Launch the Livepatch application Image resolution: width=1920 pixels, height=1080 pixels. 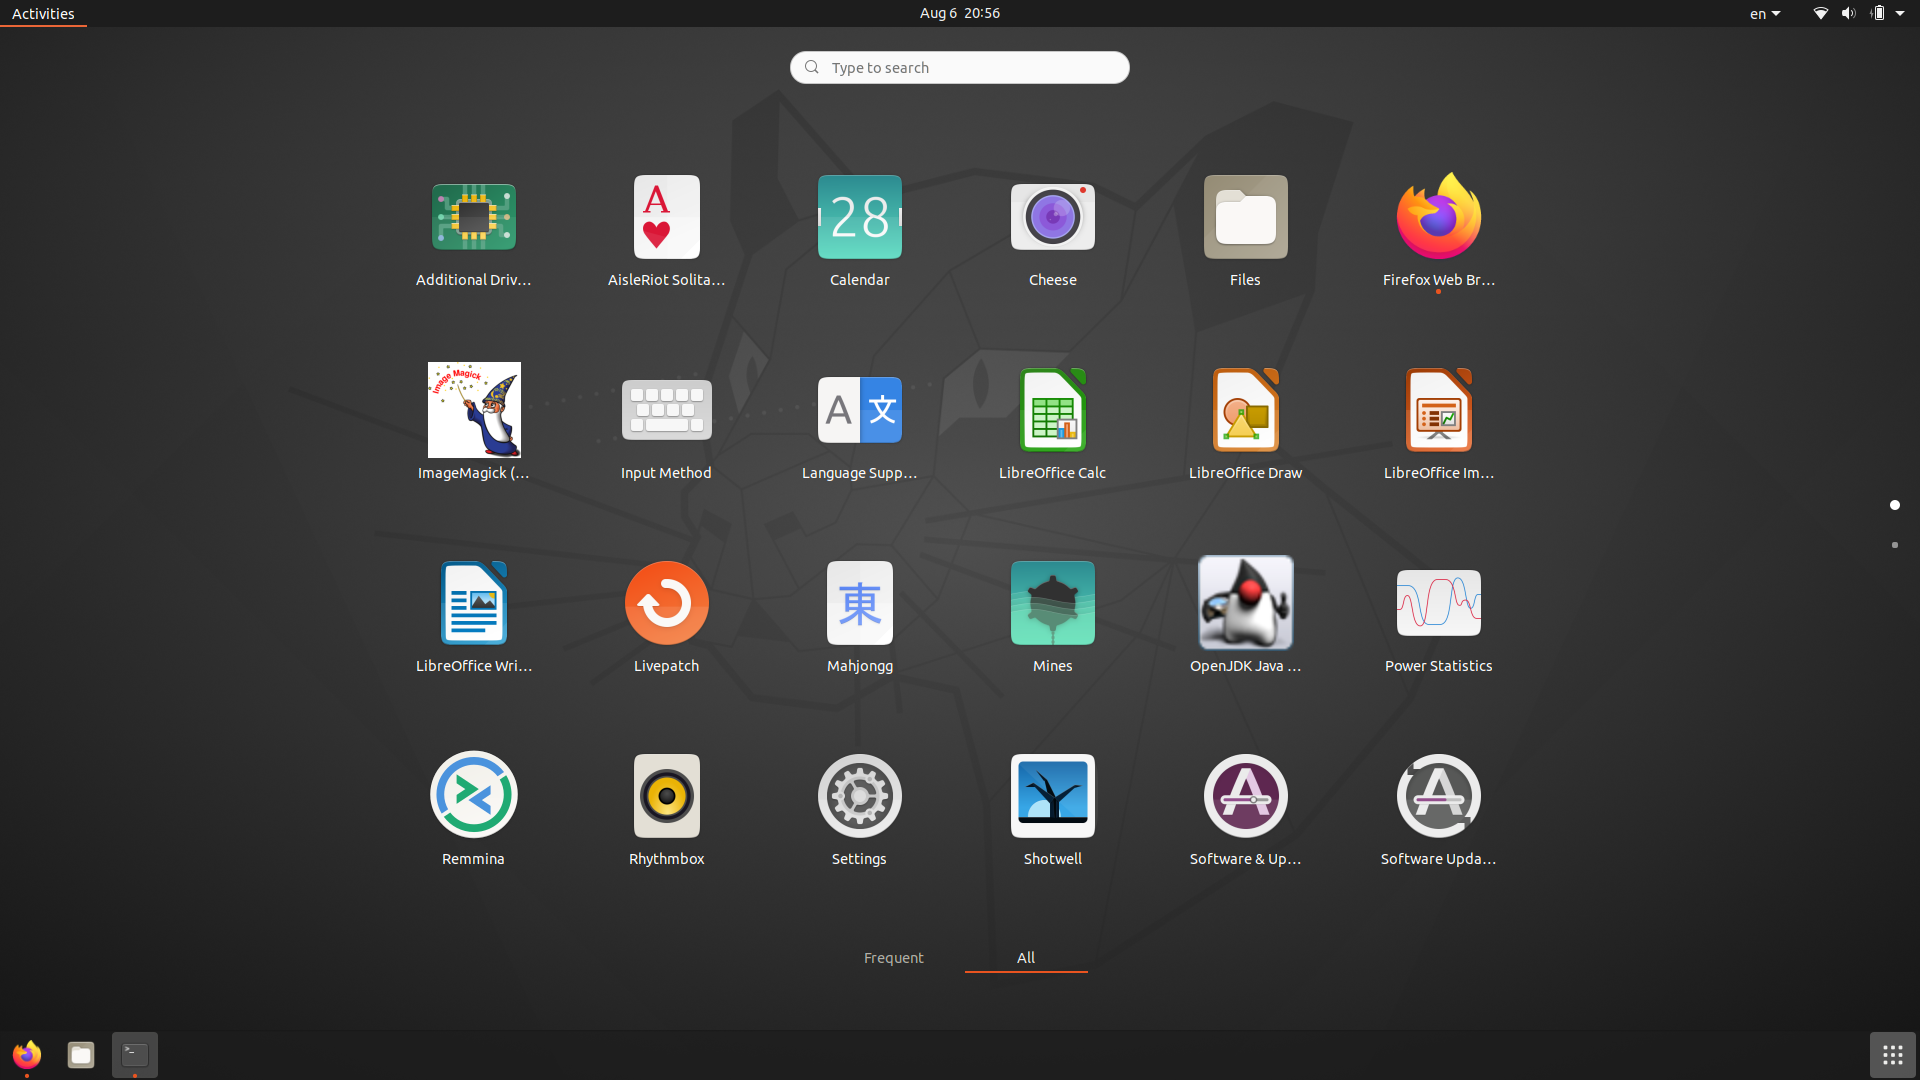click(666, 603)
